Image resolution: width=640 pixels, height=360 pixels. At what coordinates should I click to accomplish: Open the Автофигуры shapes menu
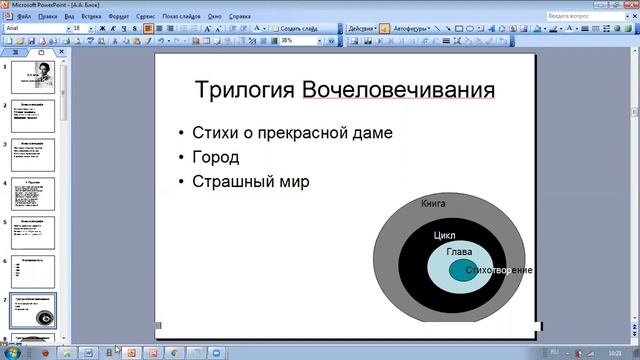pyautogui.click(x=412, y=29)
